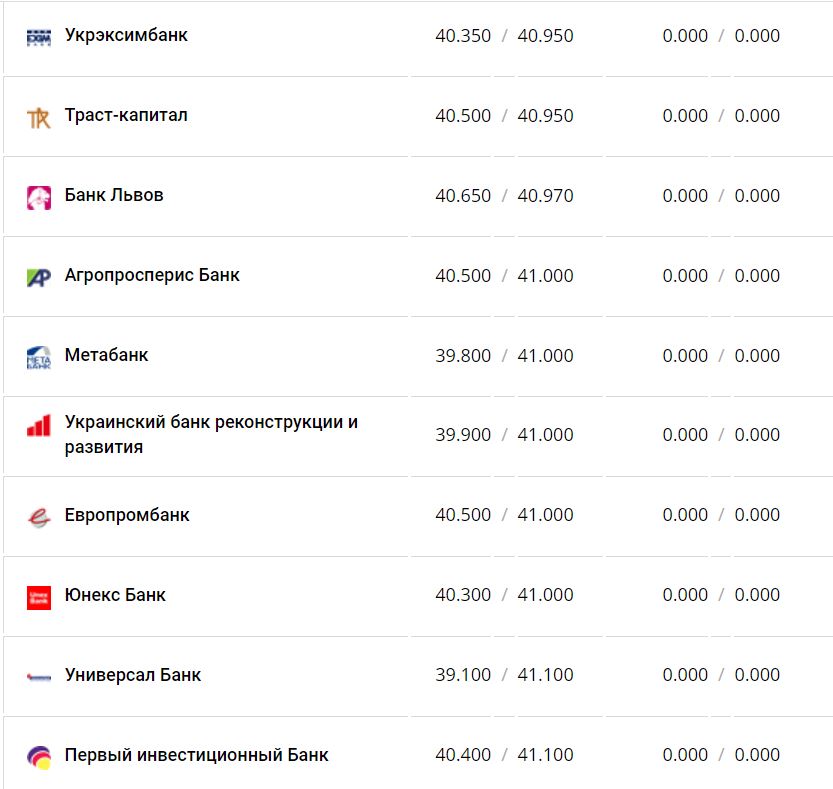Viewport: 833px width, 789px height.
Task: Open the Метабанк bank name link
Action: 106,356
